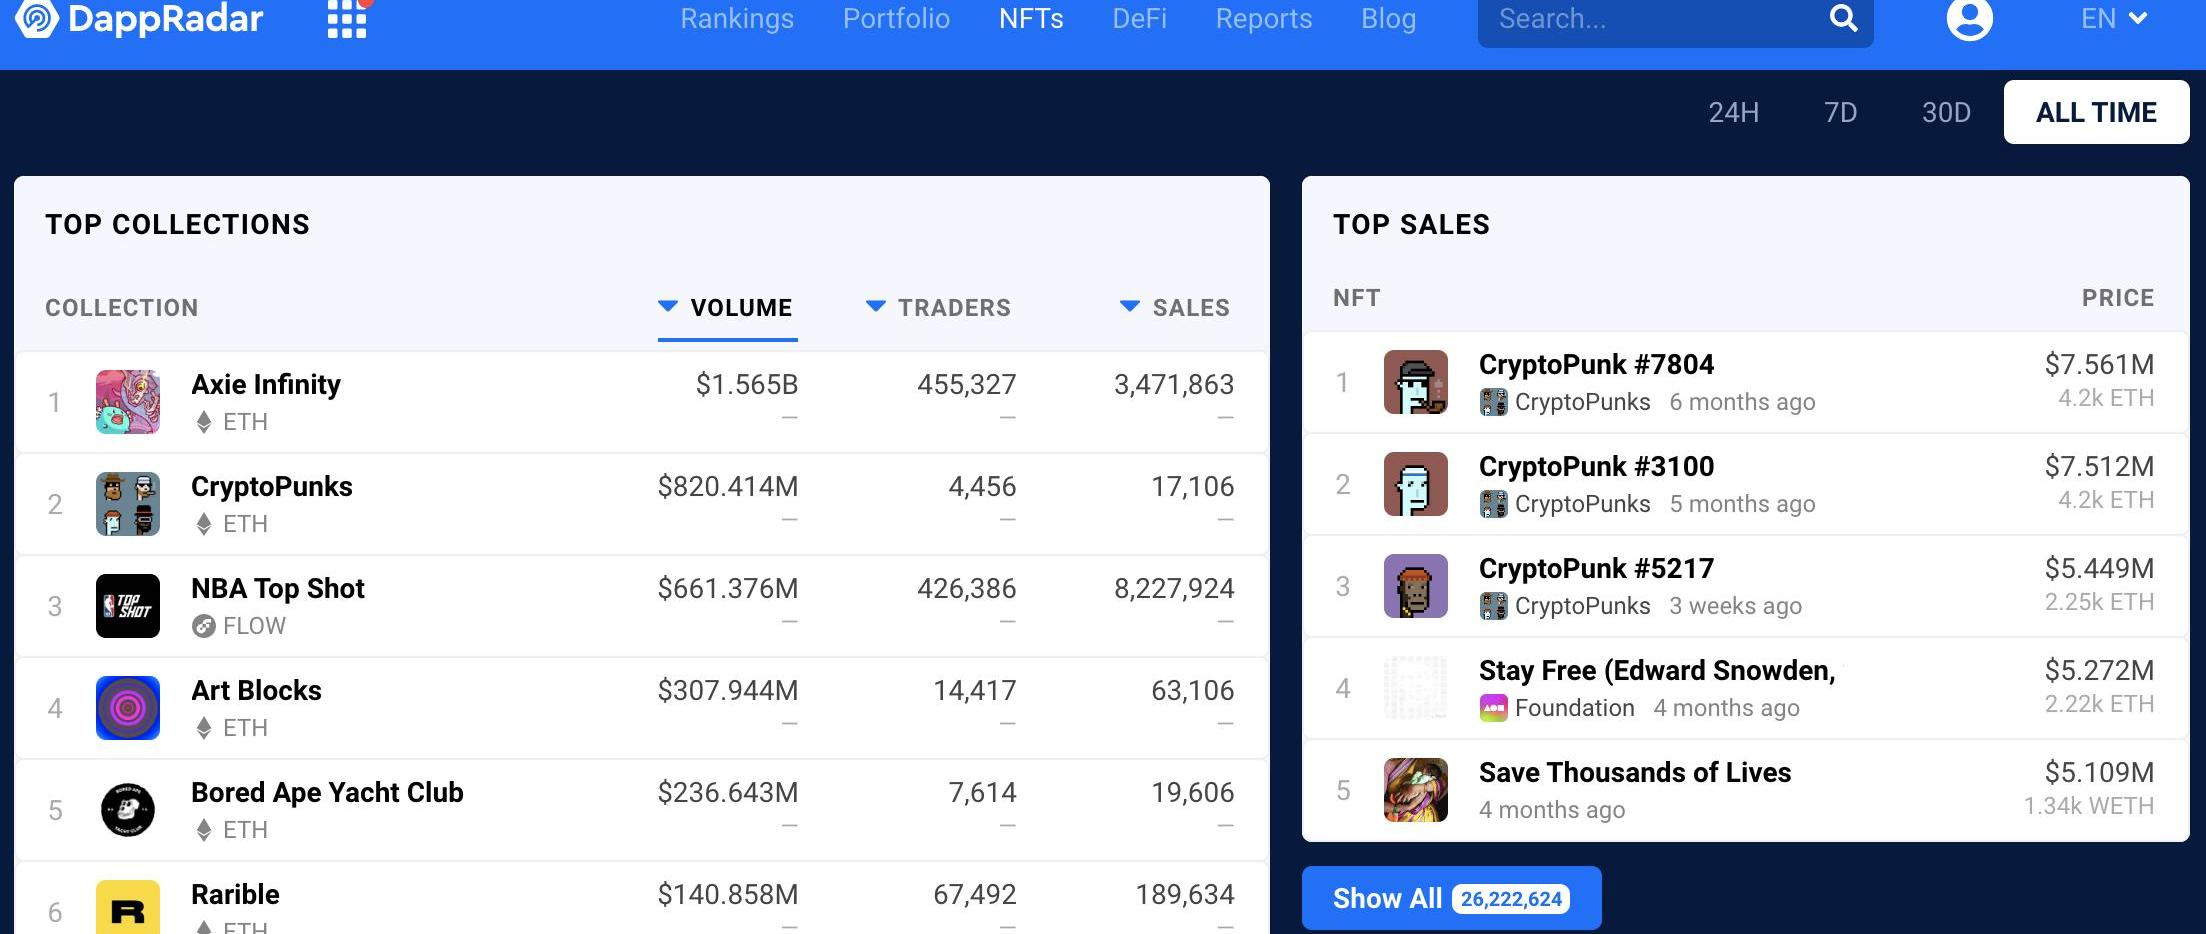The width and height of the screenshot is (2206, 934).
Task: Select the 7D time range
Action: click(x=1840, y=112)
